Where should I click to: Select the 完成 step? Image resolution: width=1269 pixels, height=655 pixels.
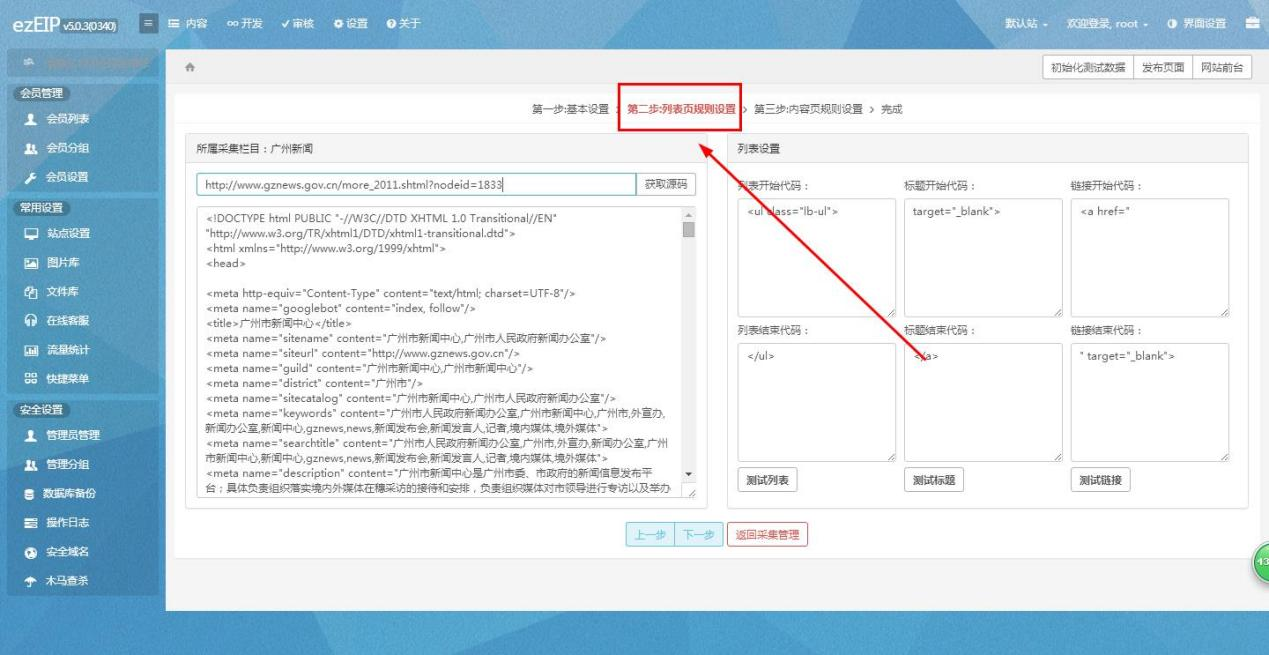point(892,109)
